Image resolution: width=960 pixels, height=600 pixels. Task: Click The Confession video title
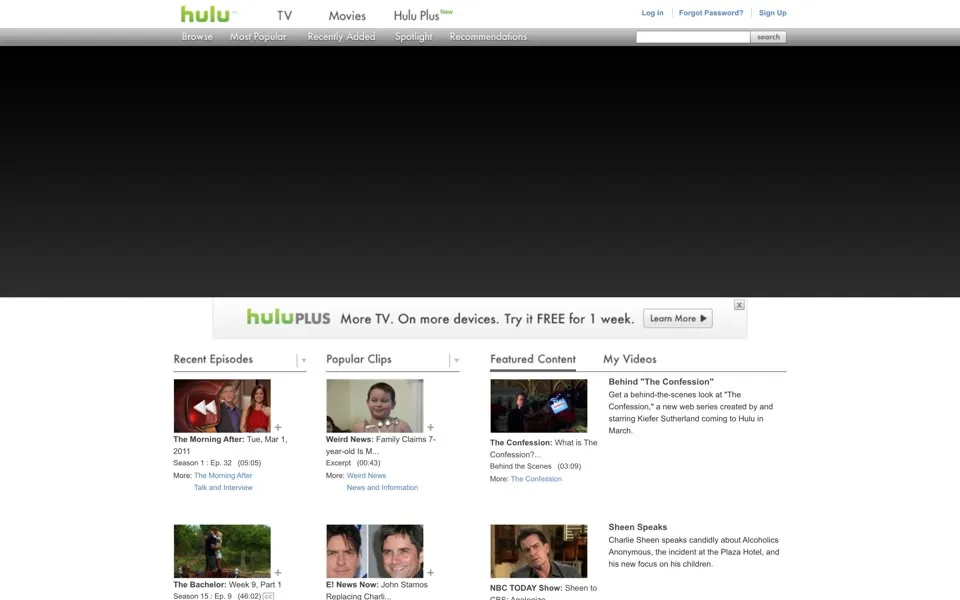click(x=543, y=448)
